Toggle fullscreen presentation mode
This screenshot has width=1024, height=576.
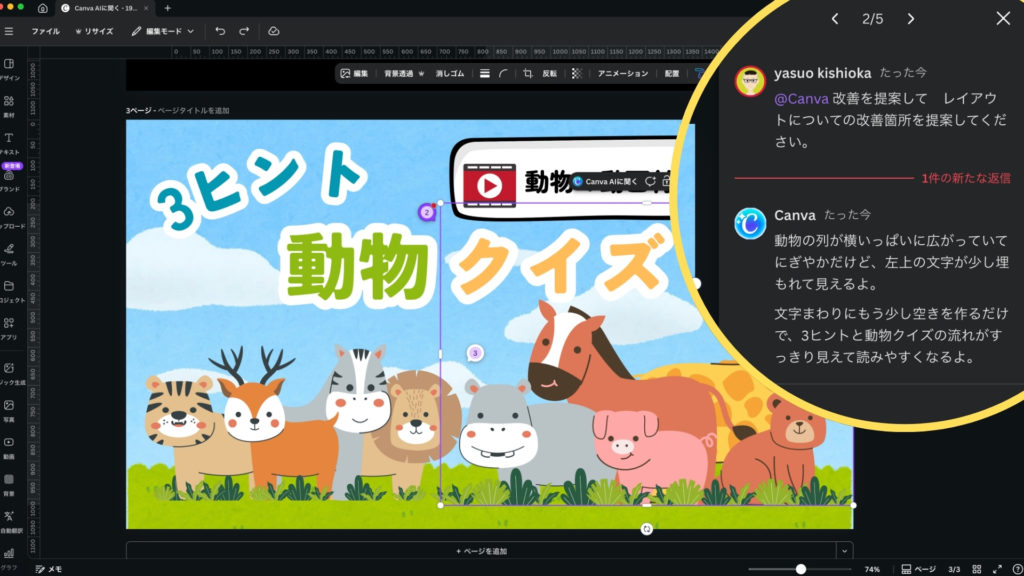997,569
